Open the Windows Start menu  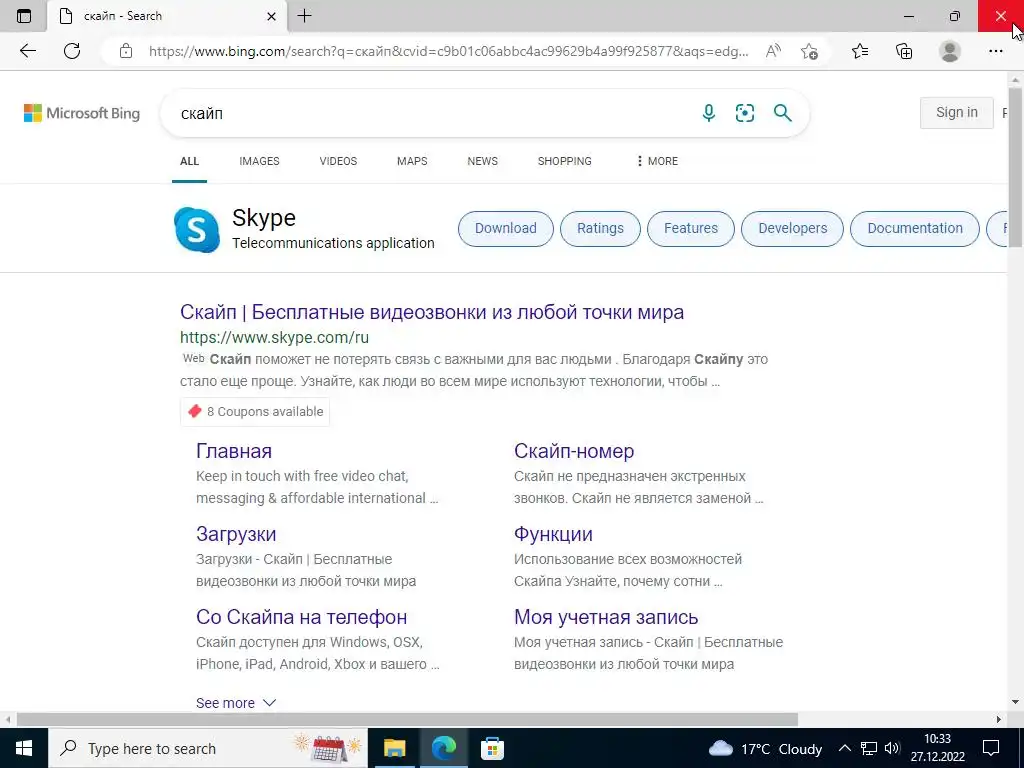[24, 748]
